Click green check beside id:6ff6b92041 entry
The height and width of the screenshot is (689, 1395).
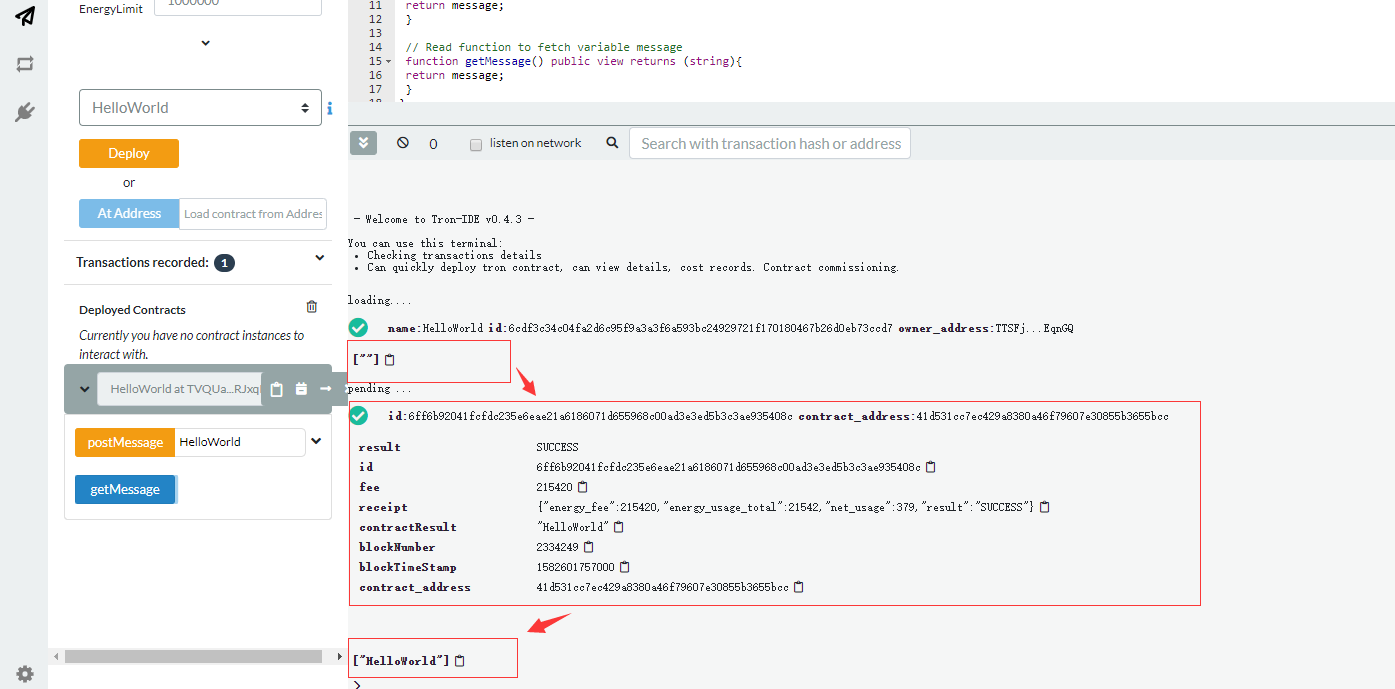358,415
